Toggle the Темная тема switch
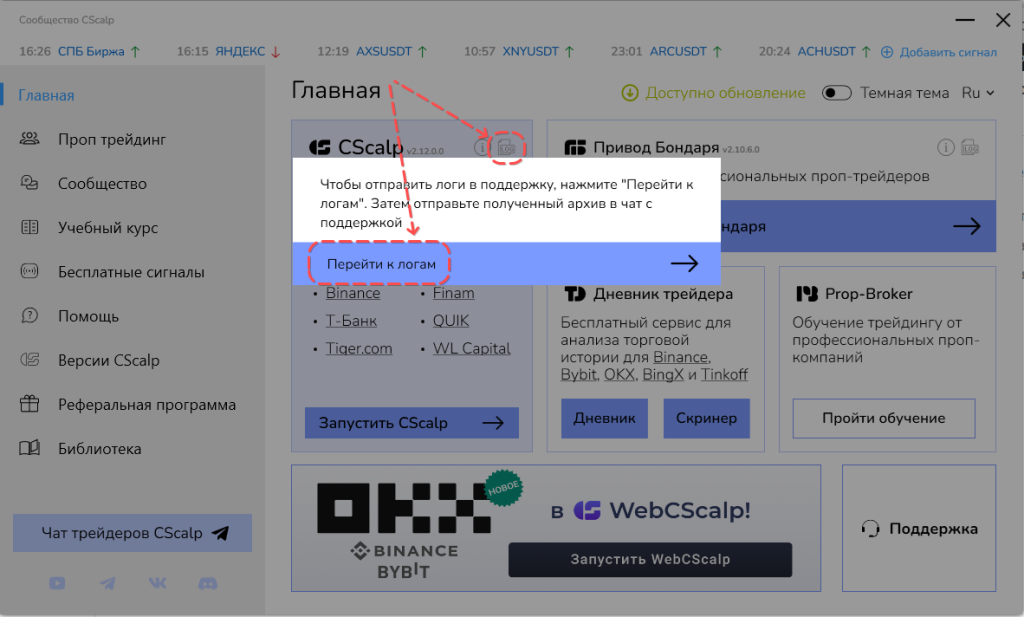This screenshot has width=1024, height=617. click(x=837, y=93)
